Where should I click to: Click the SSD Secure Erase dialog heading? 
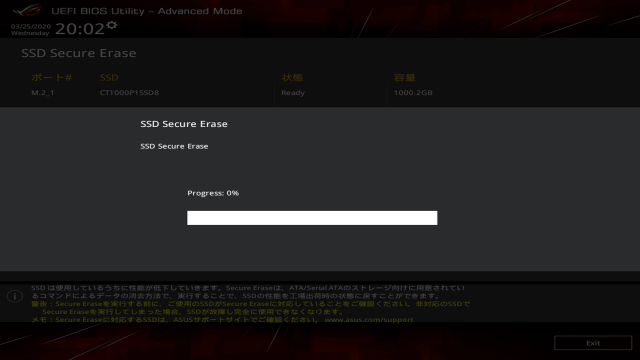[x=184, y=124]
